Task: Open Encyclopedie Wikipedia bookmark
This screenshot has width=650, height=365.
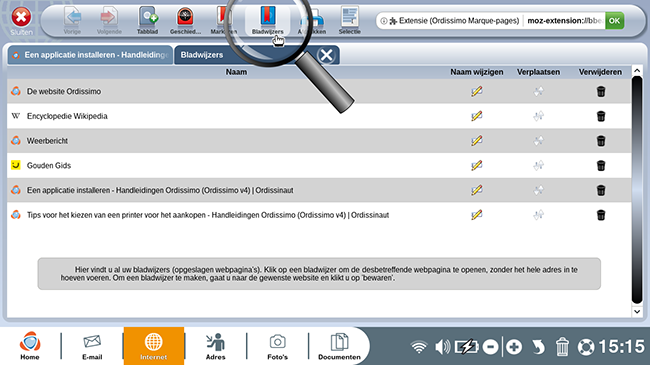Action: (67, 116)
